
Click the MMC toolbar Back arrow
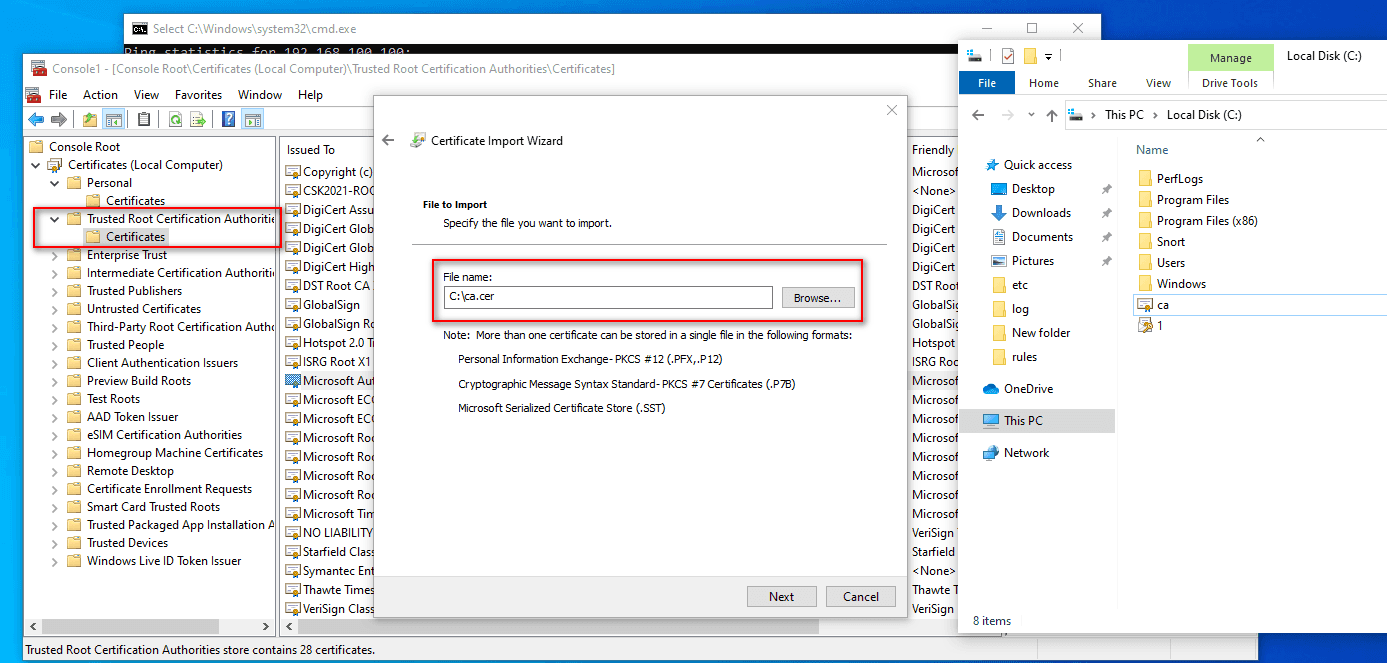tap(36, 120)
